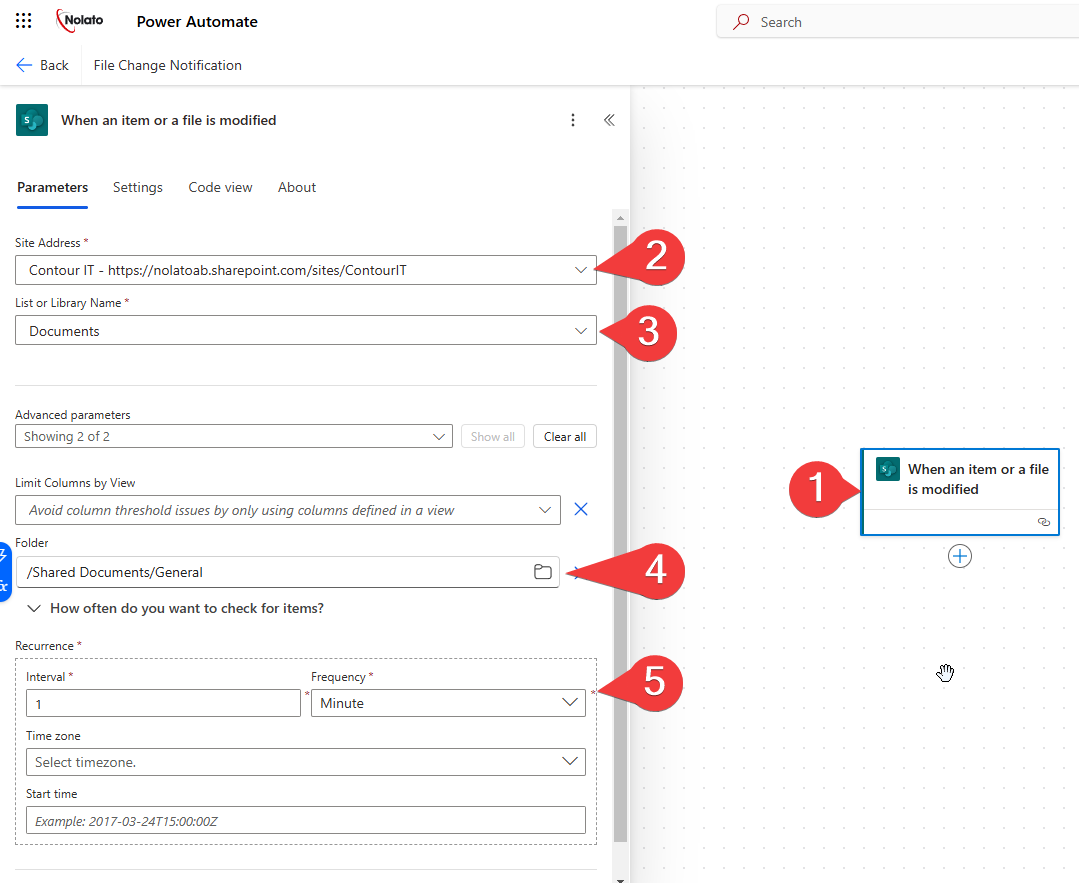Open the Frequency Minute dropdown
Image resolution: width=1079 pixels, height=883 pixels.
click(448, 703)
